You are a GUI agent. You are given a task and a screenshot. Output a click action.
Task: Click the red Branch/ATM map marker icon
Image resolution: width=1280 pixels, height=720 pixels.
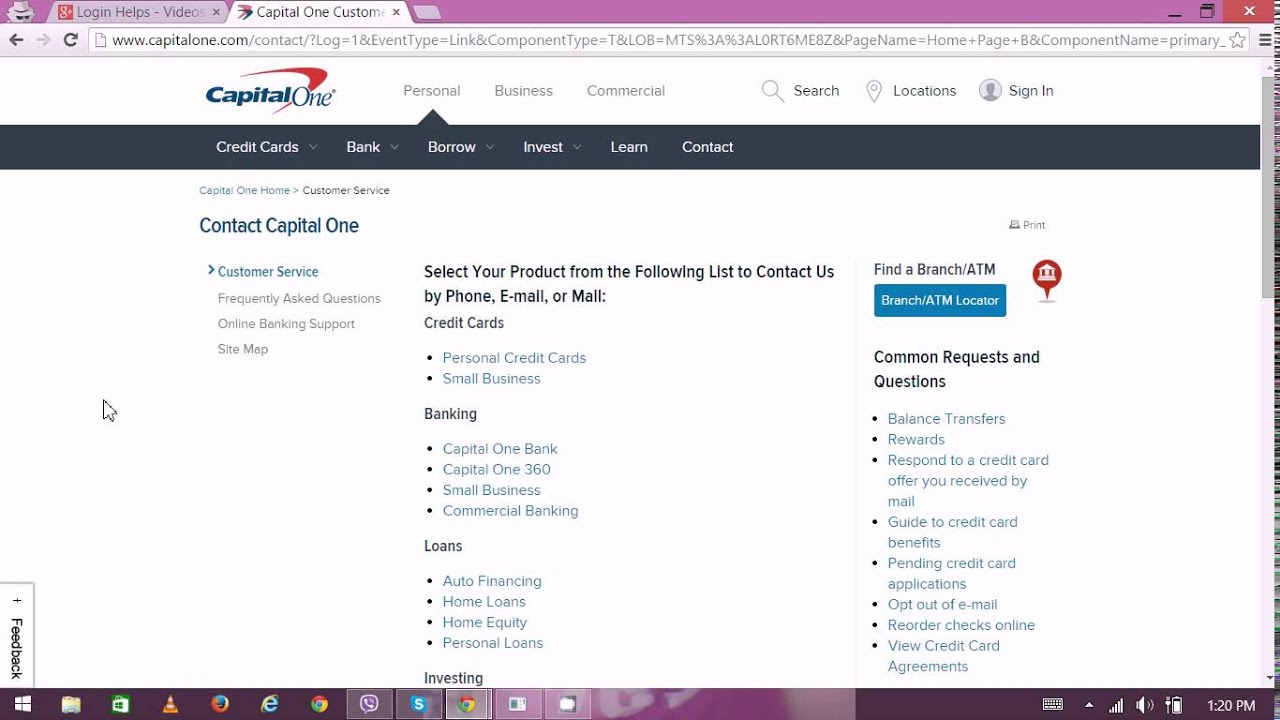pyautogui.click(x=1047, y=281)
